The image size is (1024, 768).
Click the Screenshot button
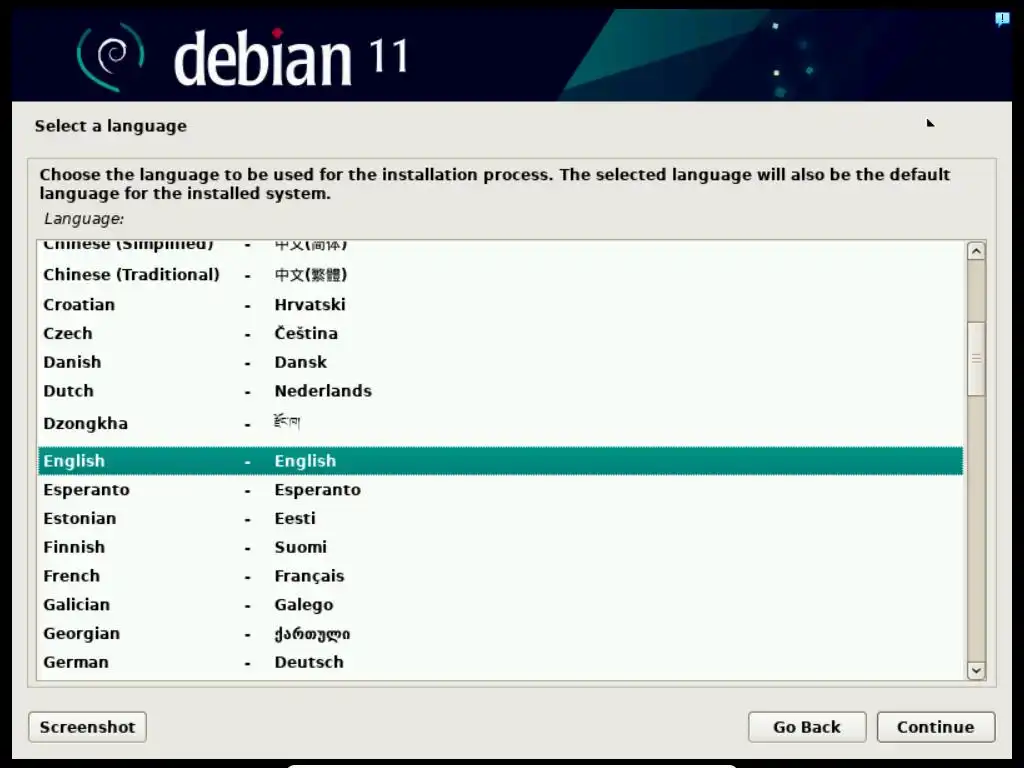(88, 727)
